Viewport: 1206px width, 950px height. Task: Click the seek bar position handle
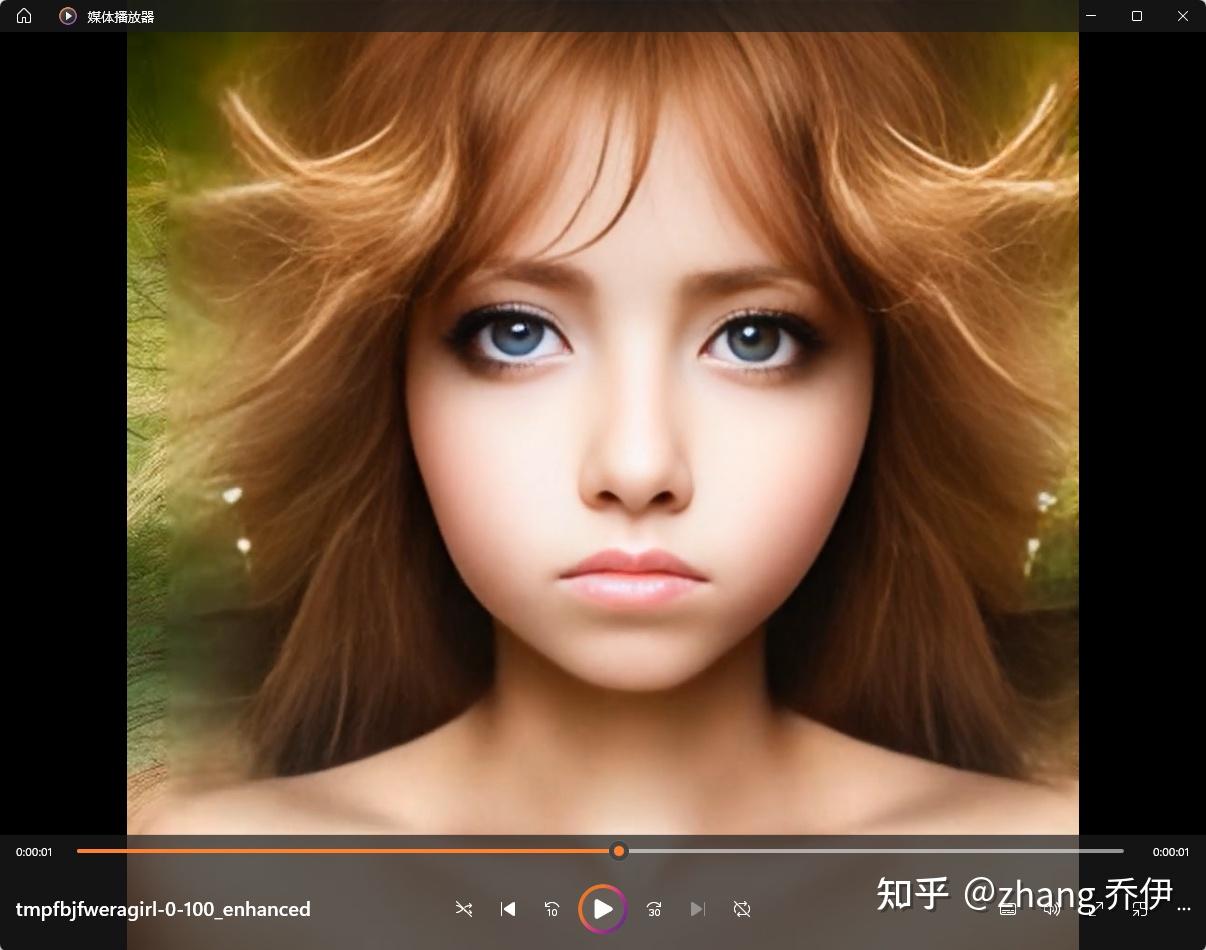click(619, 851)
